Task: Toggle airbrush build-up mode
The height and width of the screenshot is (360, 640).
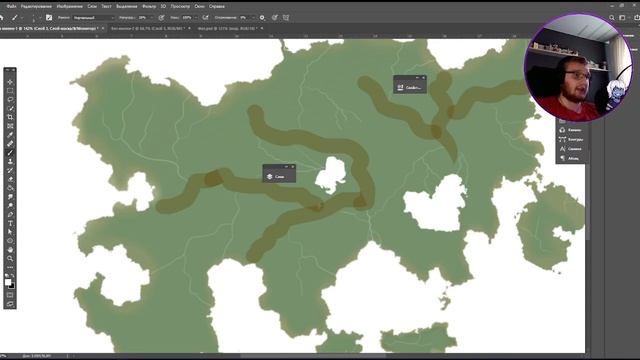Action: [205, 18]
